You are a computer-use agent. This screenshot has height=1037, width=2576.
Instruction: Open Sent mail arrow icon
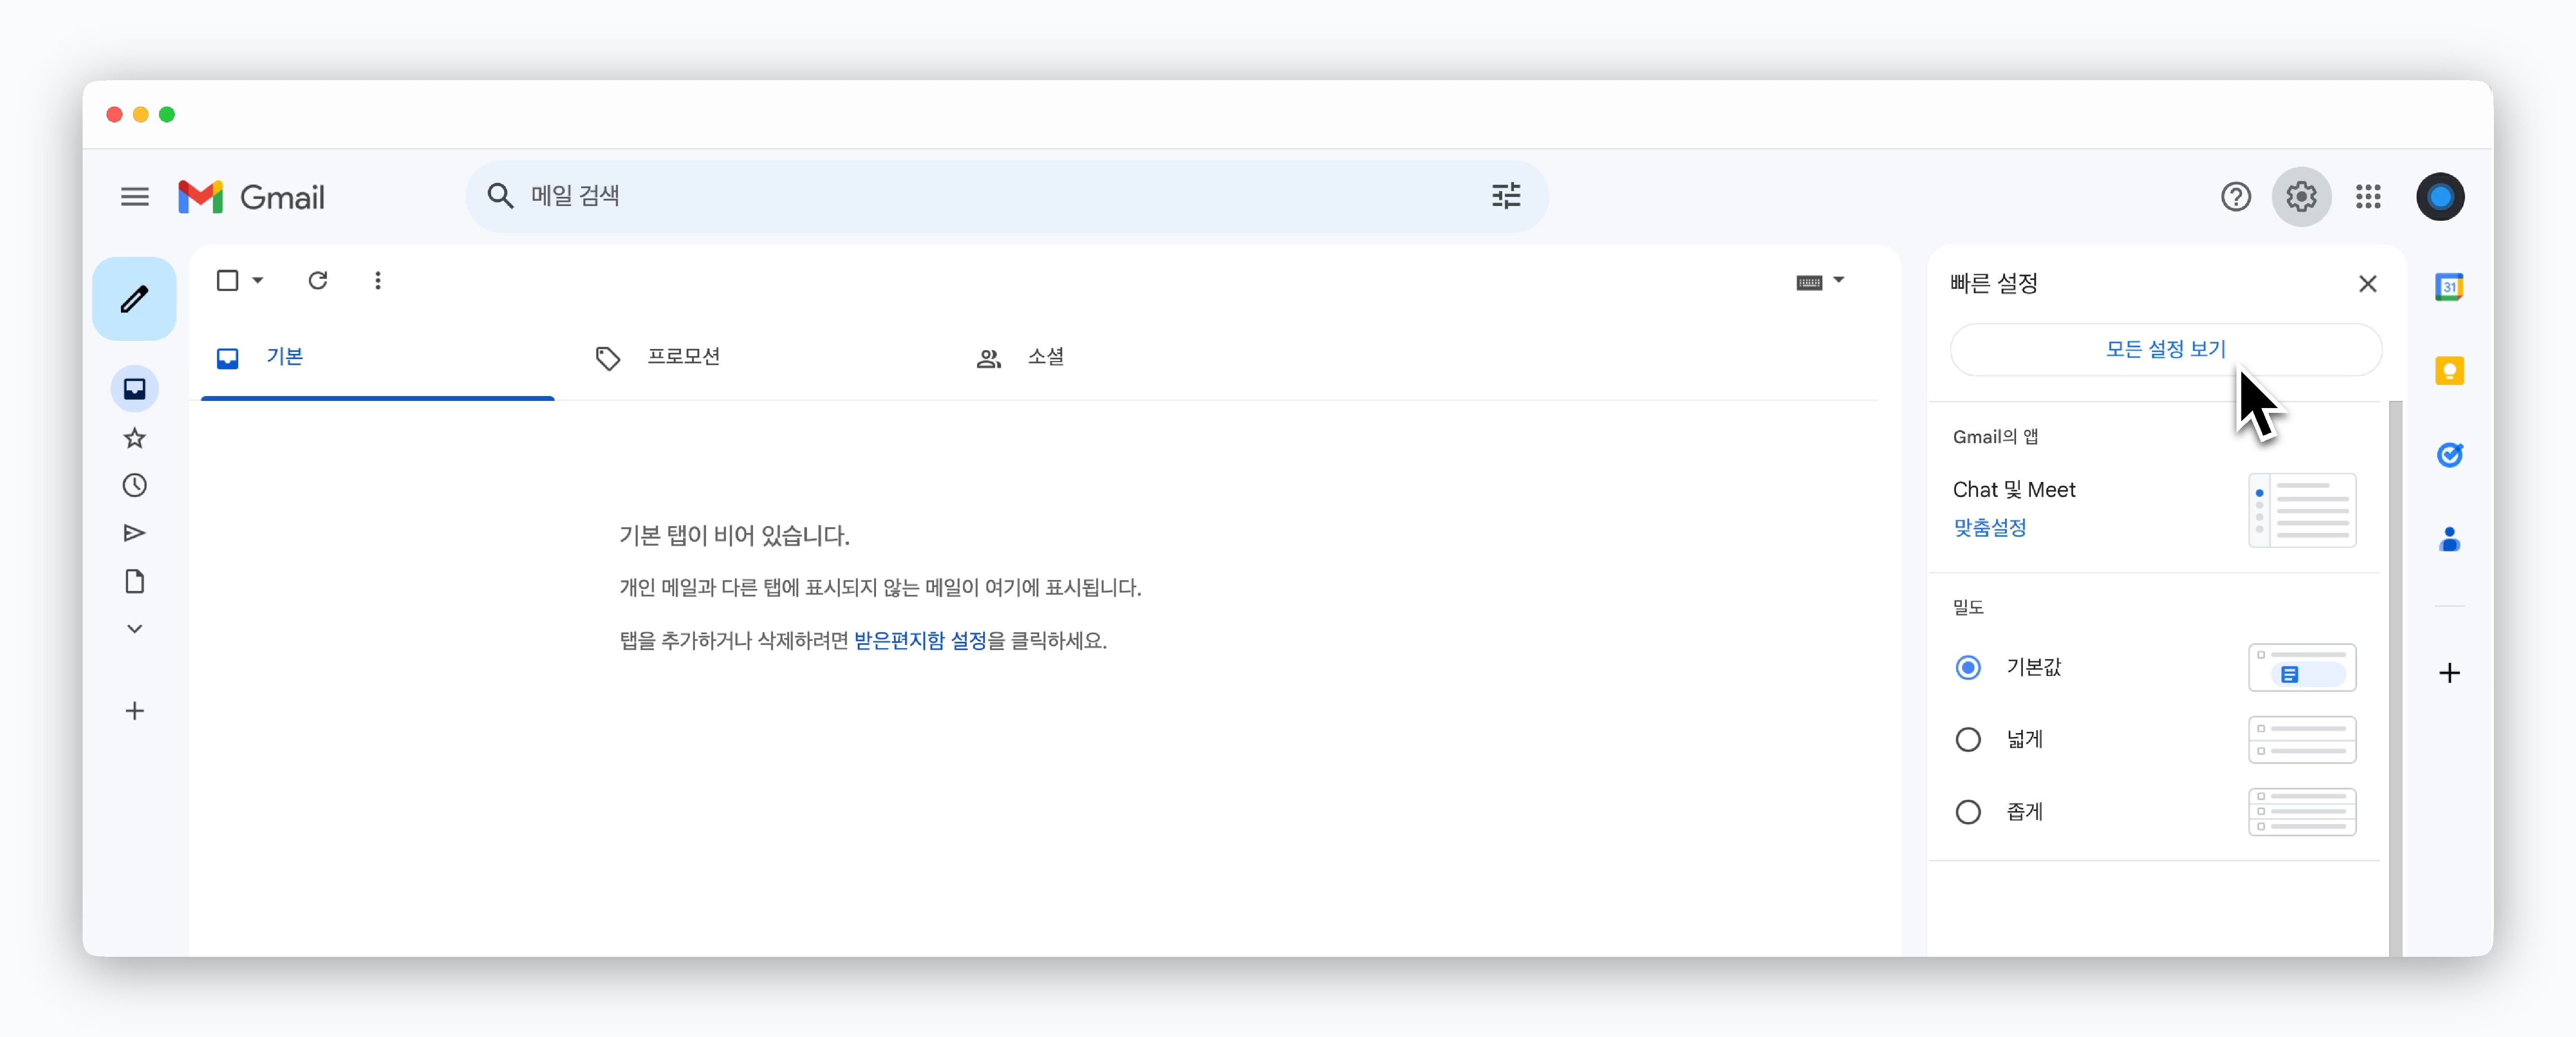(x=134, y=533)
